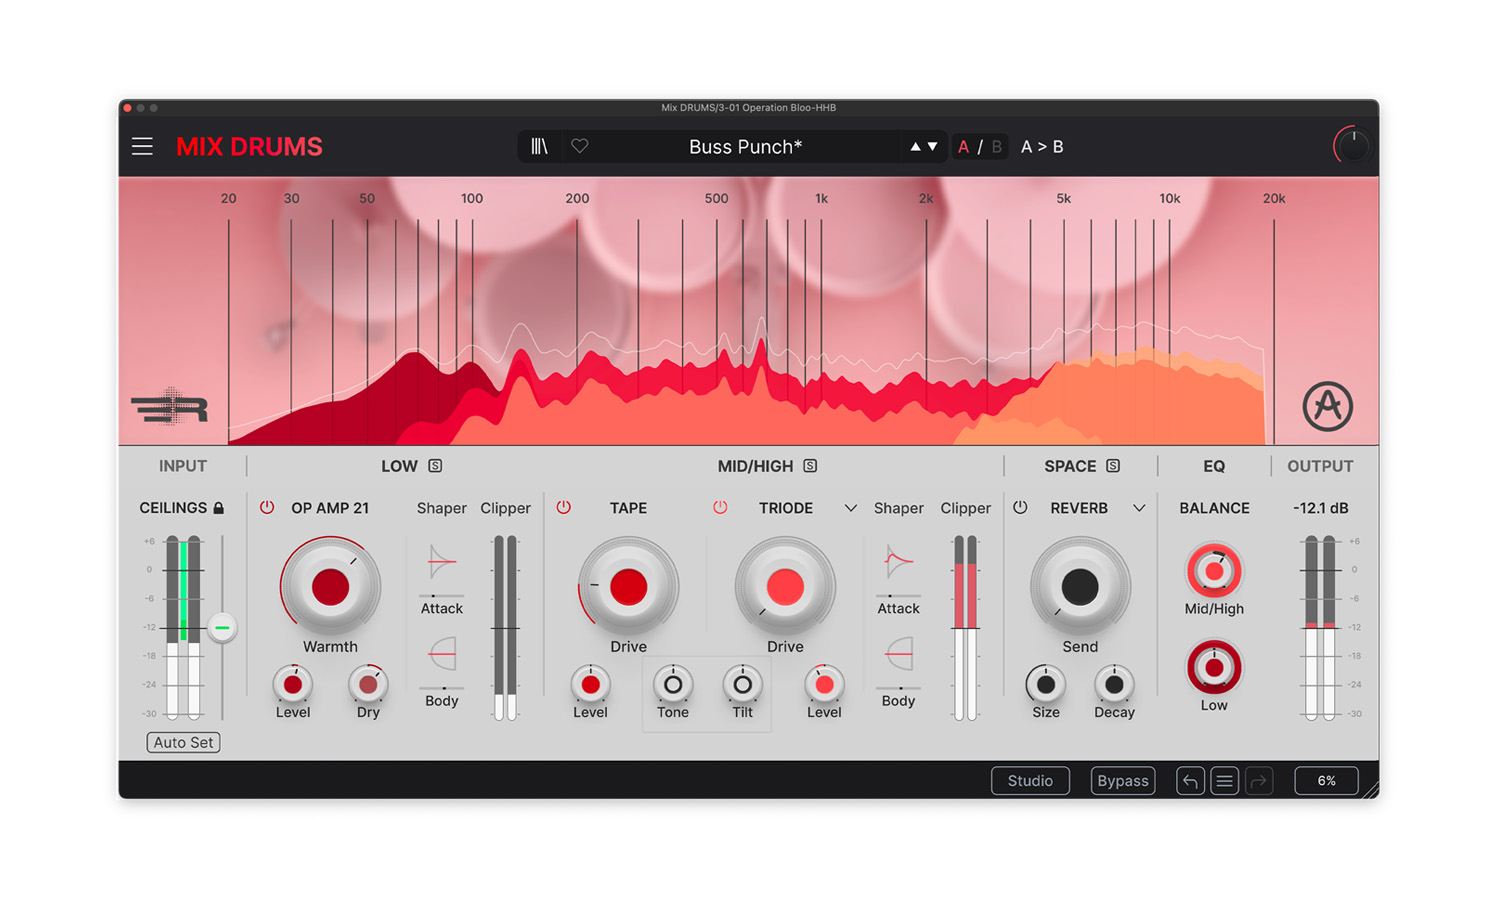Click the TRIODE Drive knob
The width and height of the screenshot is (1500, 900).
(x=785, y=587)
